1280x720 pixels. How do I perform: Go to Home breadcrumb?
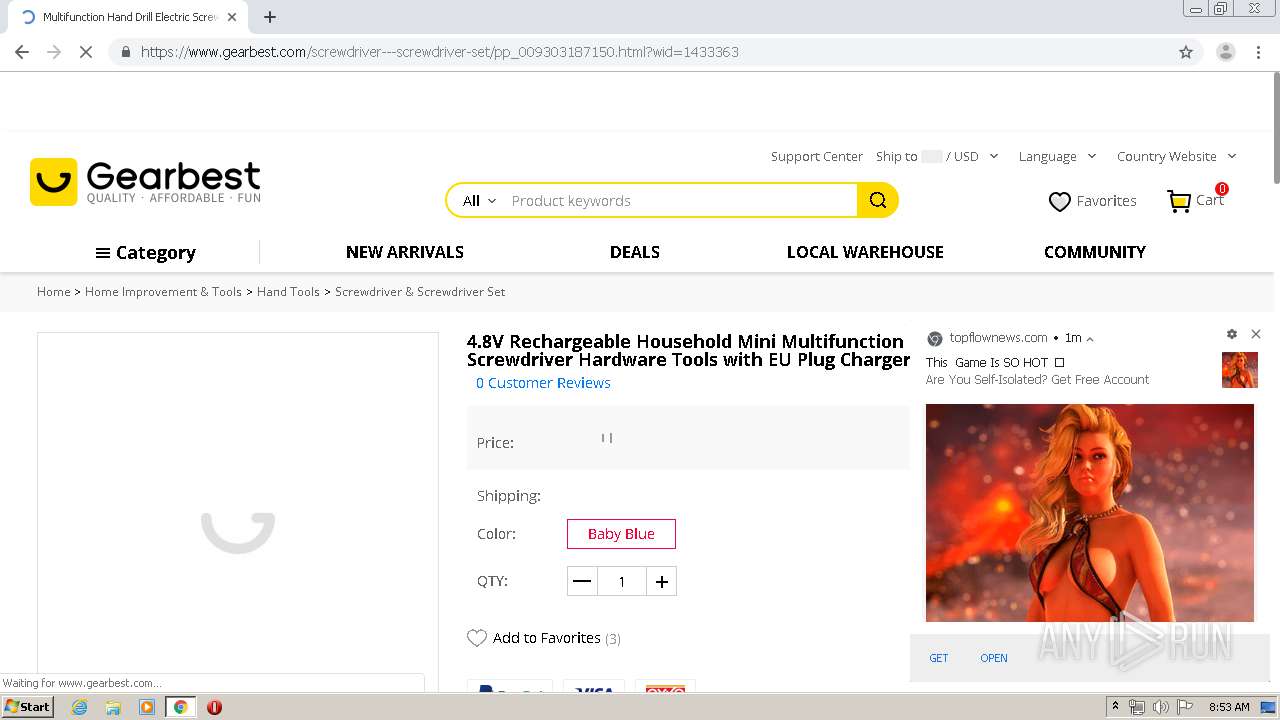[x=54, y=292]
